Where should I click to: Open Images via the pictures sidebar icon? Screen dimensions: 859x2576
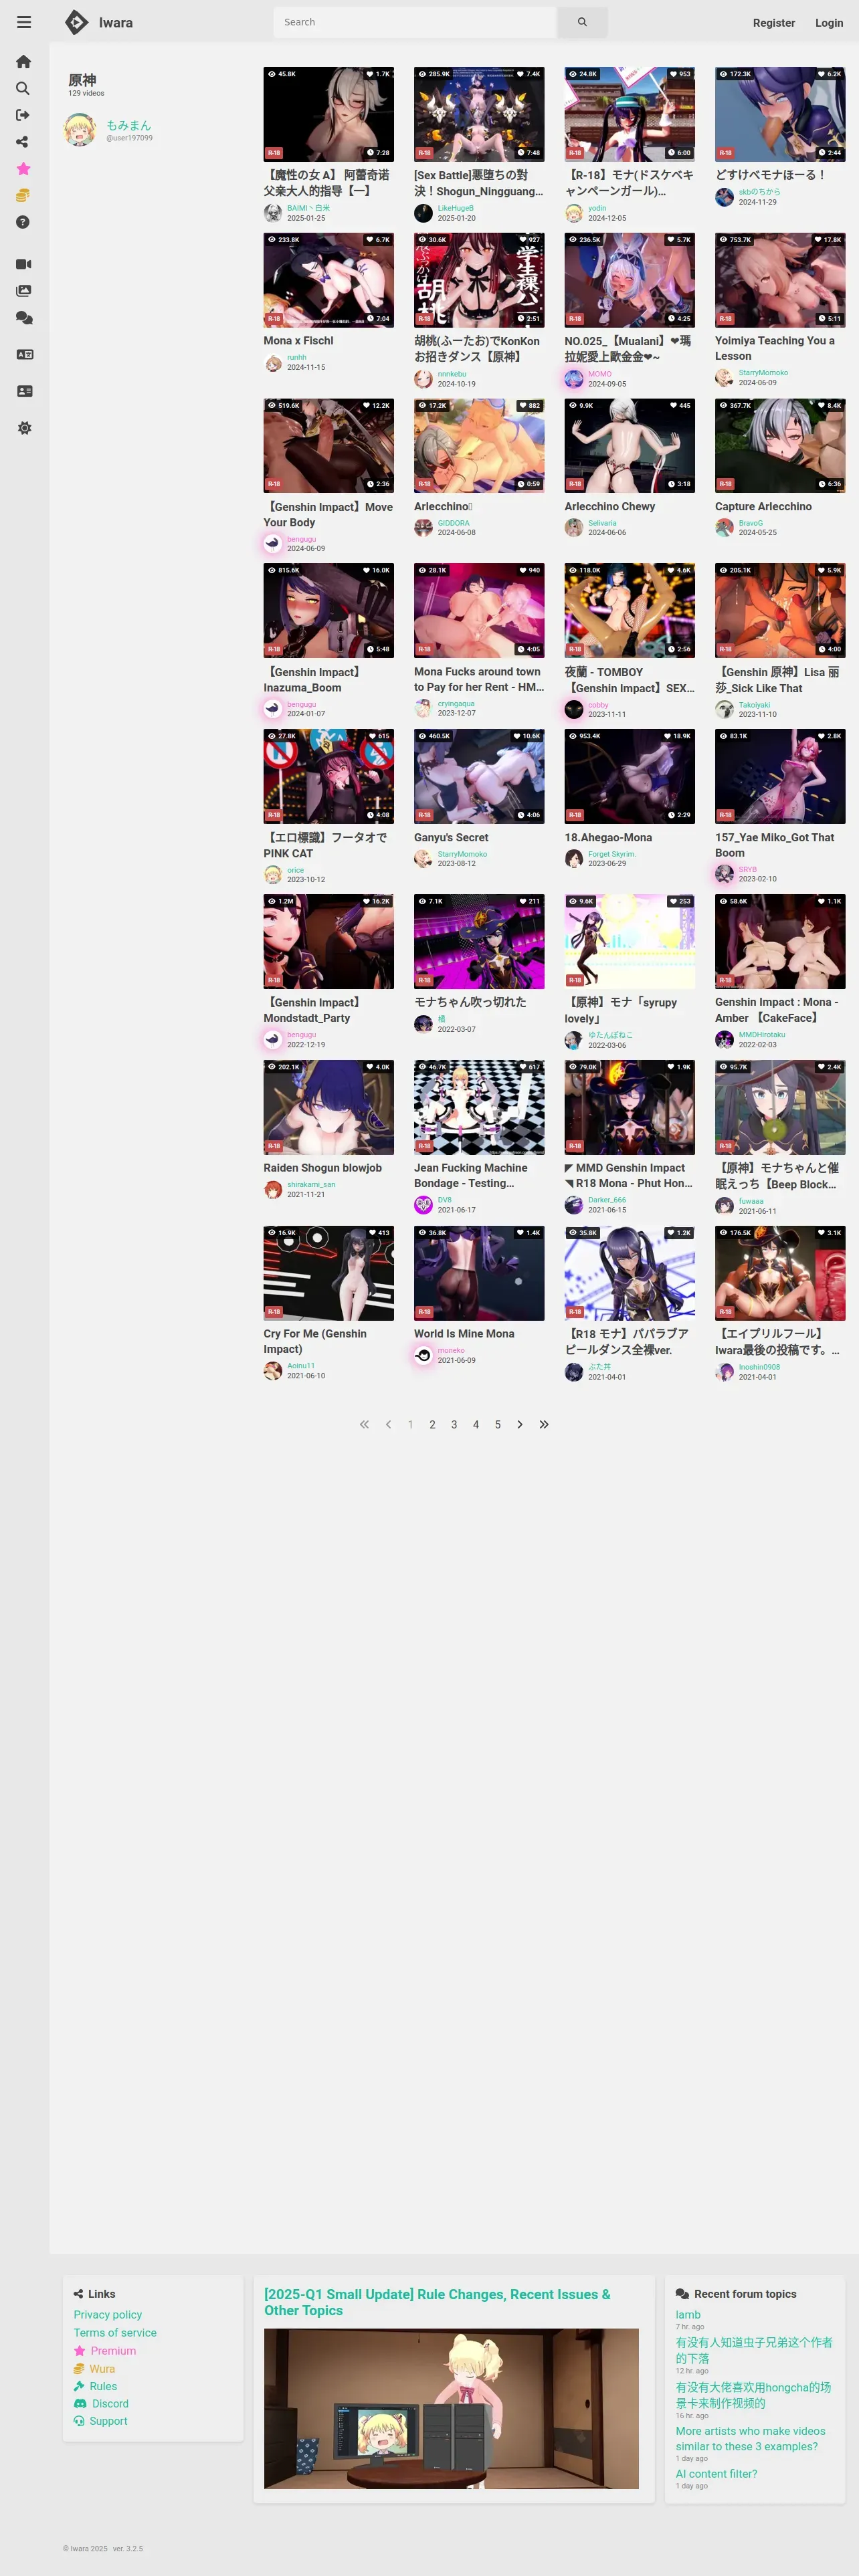click(x=24, y=291)
